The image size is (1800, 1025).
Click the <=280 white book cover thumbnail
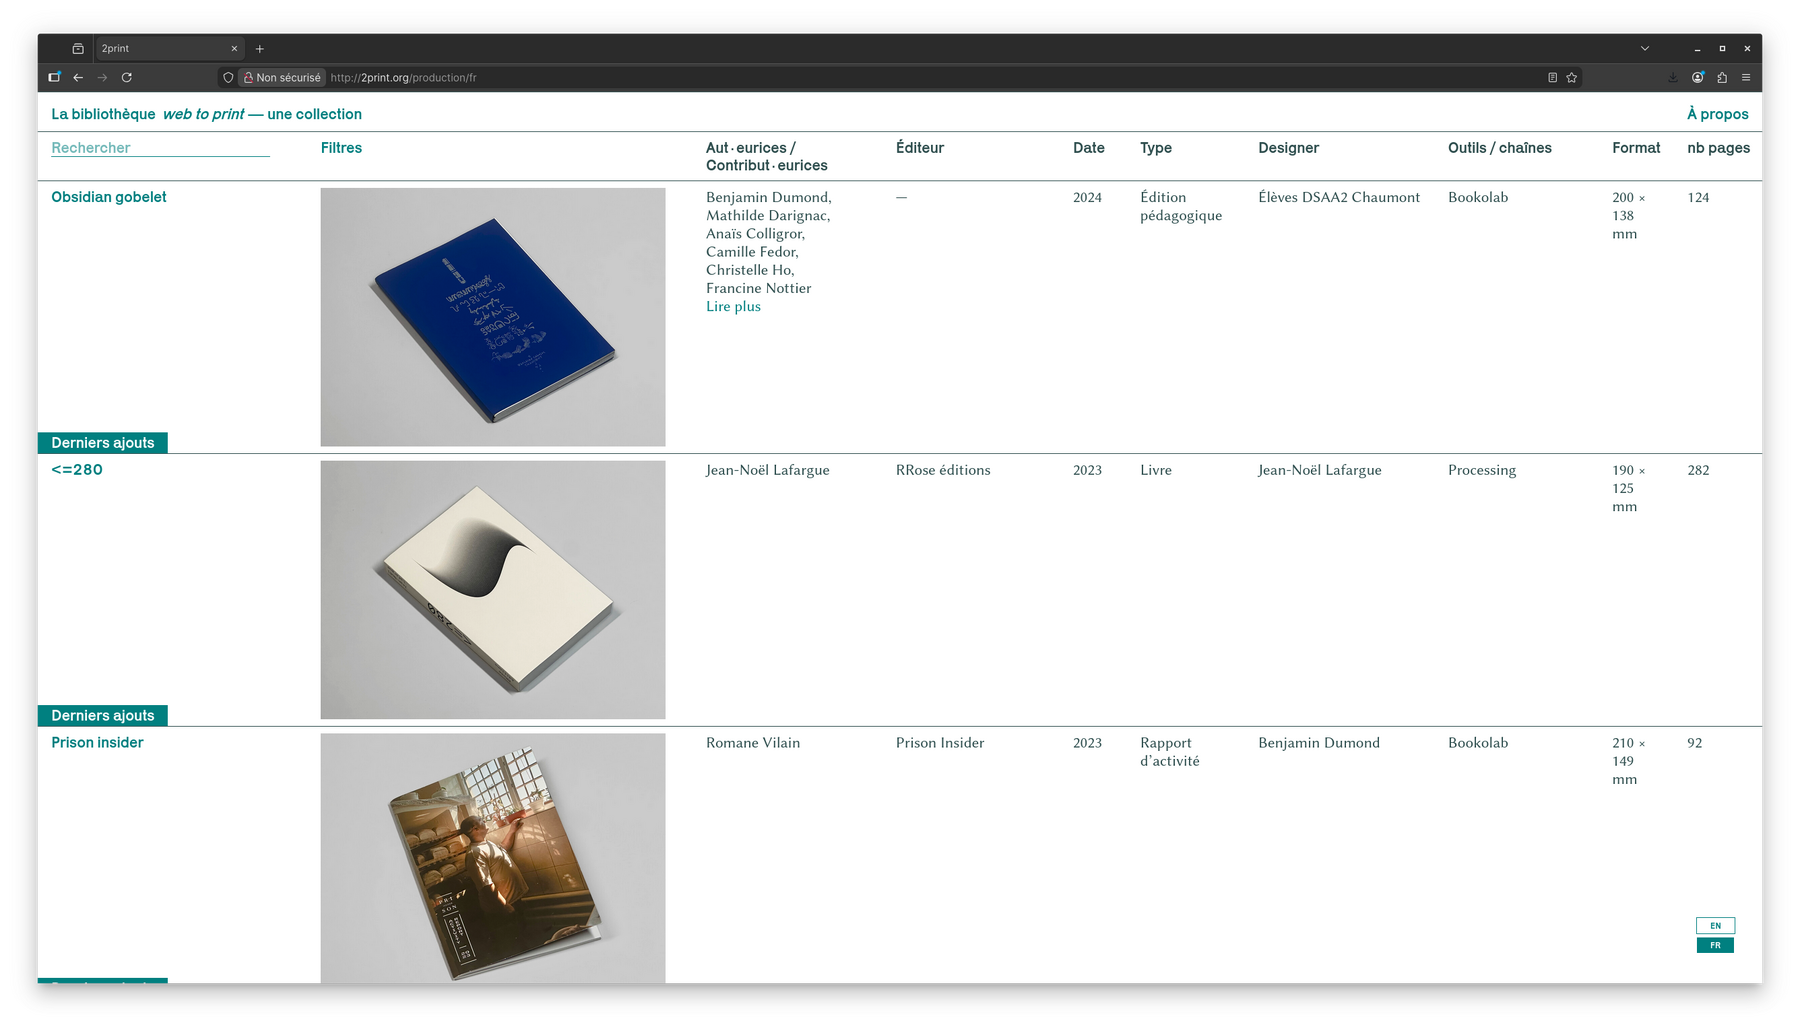pos(493,590)
